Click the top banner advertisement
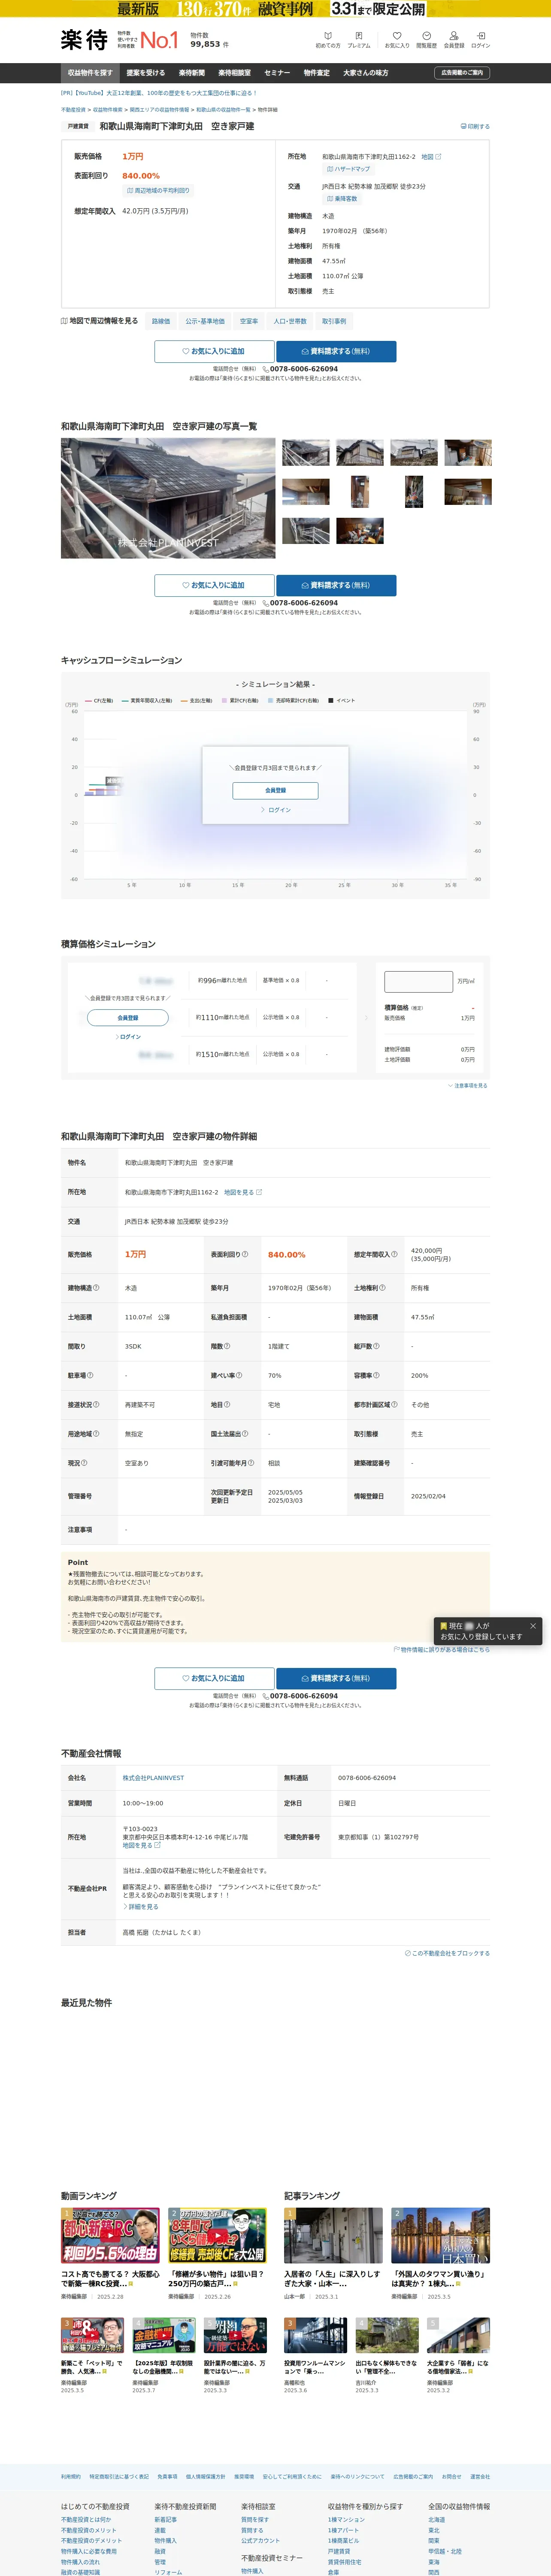551x2576 pixels. (275, 9)
